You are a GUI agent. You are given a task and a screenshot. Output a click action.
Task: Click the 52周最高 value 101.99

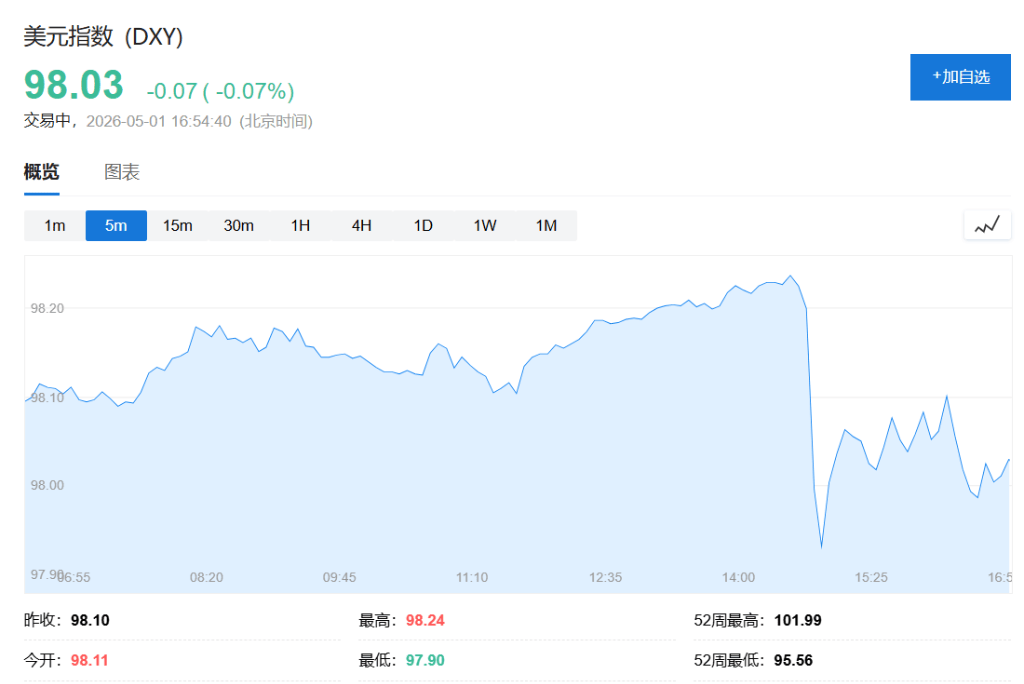797,620
